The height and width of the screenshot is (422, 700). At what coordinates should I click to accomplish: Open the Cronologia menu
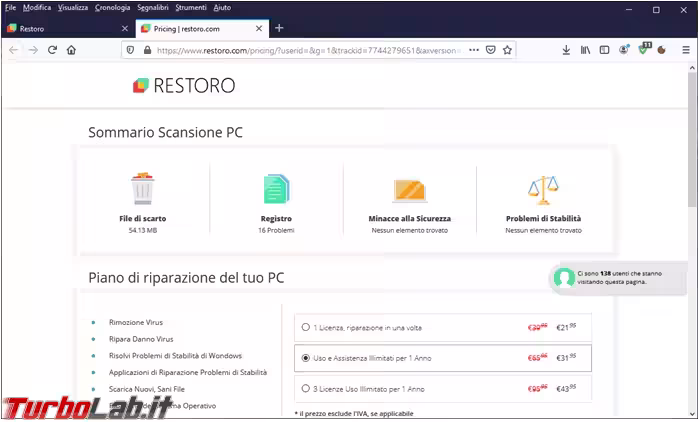[x=112, y=8]
